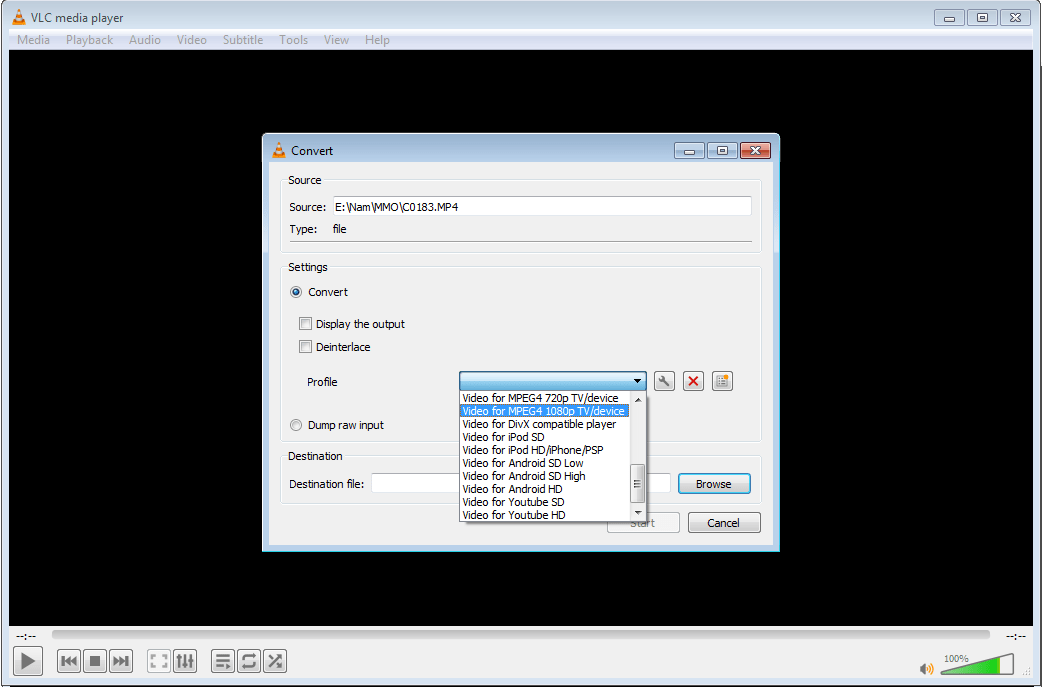Click profile list scroll-down arrow
This screenshot has width=1044, height=687.
638,513
